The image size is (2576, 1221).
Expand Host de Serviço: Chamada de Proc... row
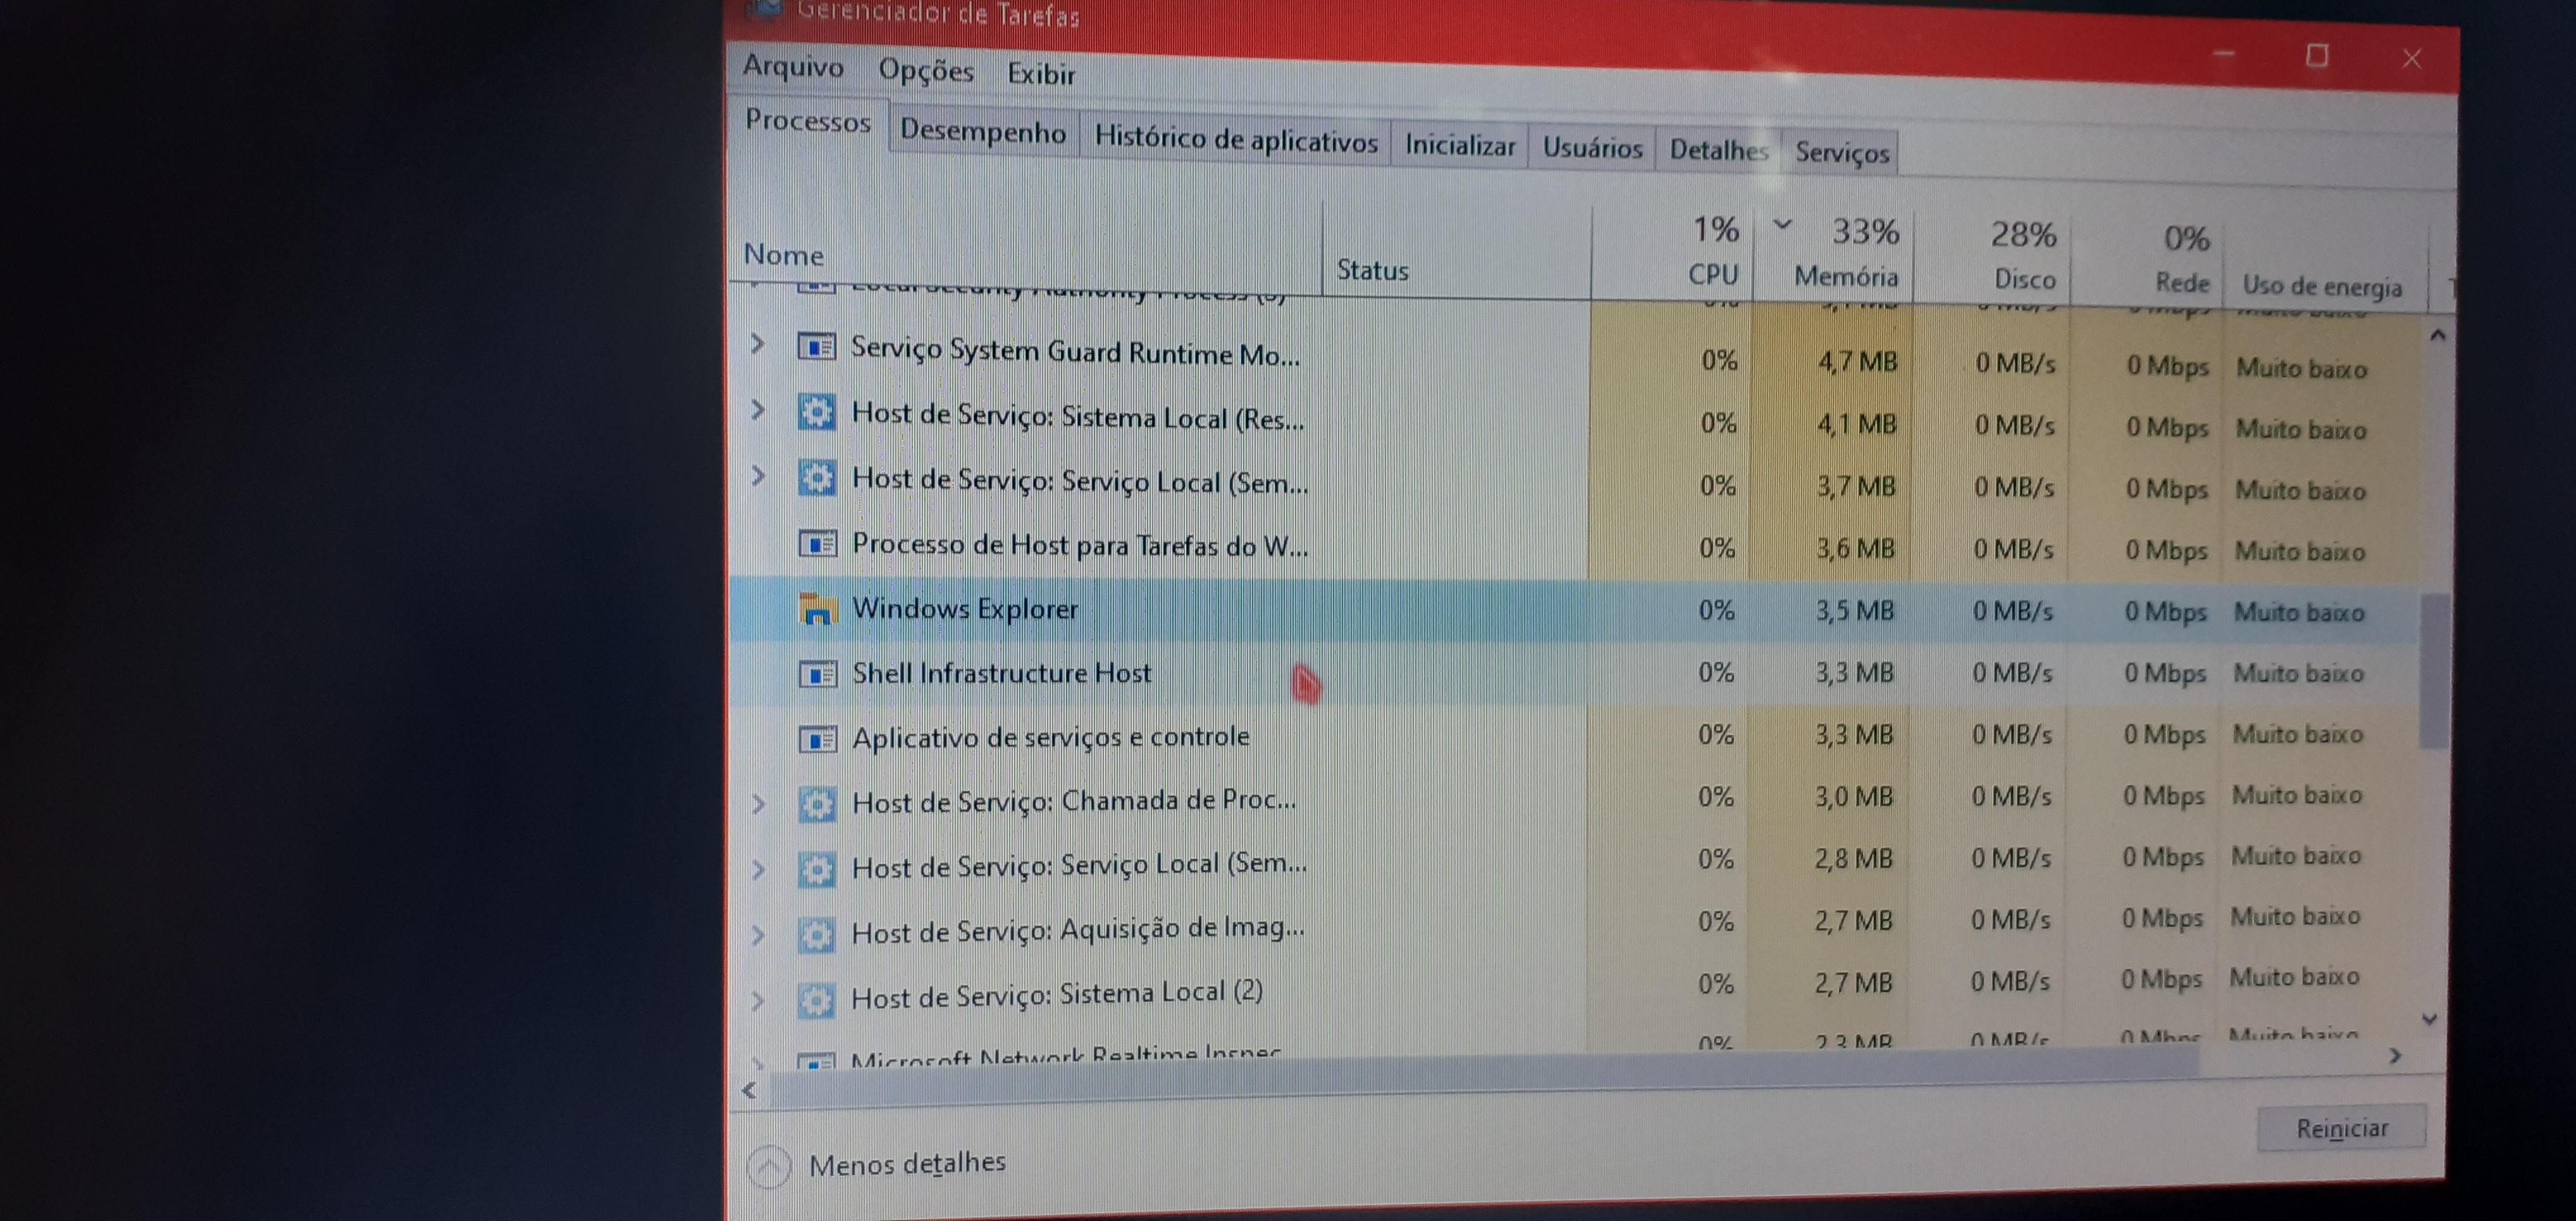(x=758, y=803)
